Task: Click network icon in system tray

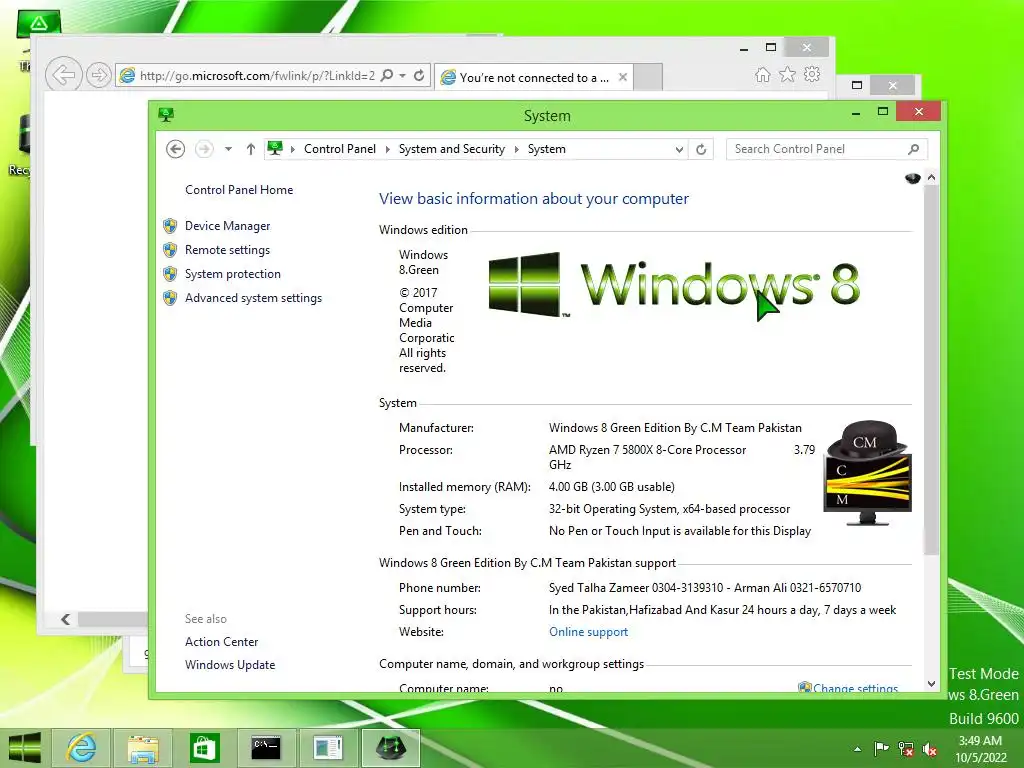Action: 905,749
